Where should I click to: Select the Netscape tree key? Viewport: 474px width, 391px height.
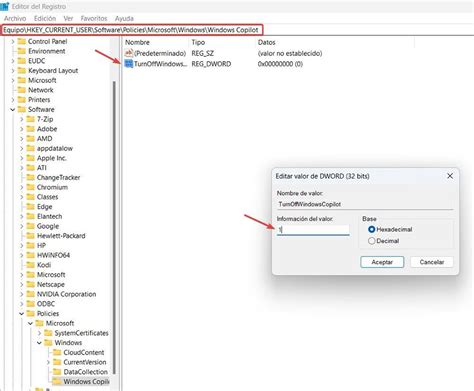pyautogui.click(x=51, y=284)
